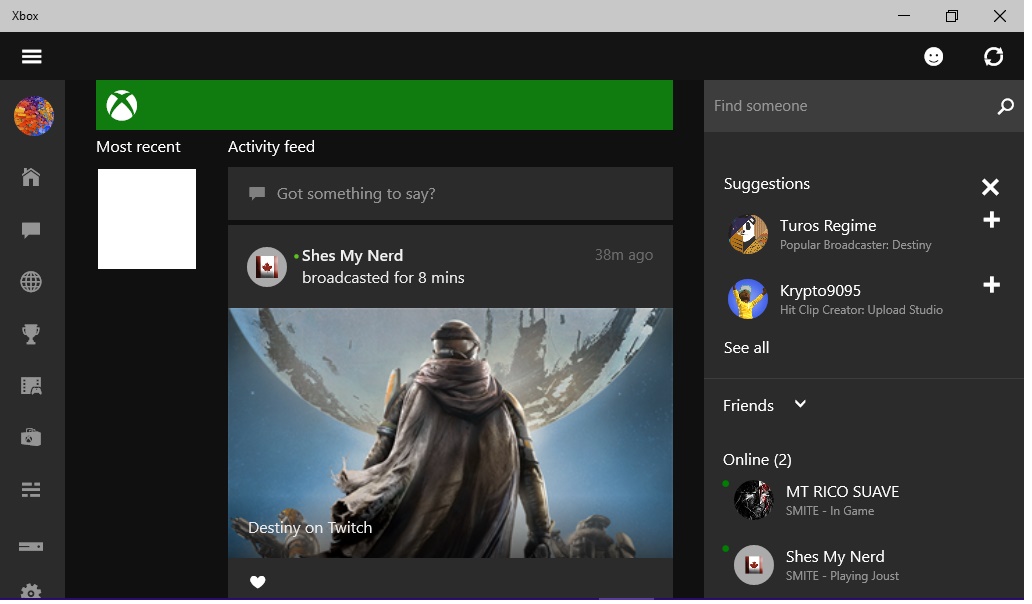The image size is (1032, 604).
Task: Go to Home in the sidebar
Action: coord(31,177)
